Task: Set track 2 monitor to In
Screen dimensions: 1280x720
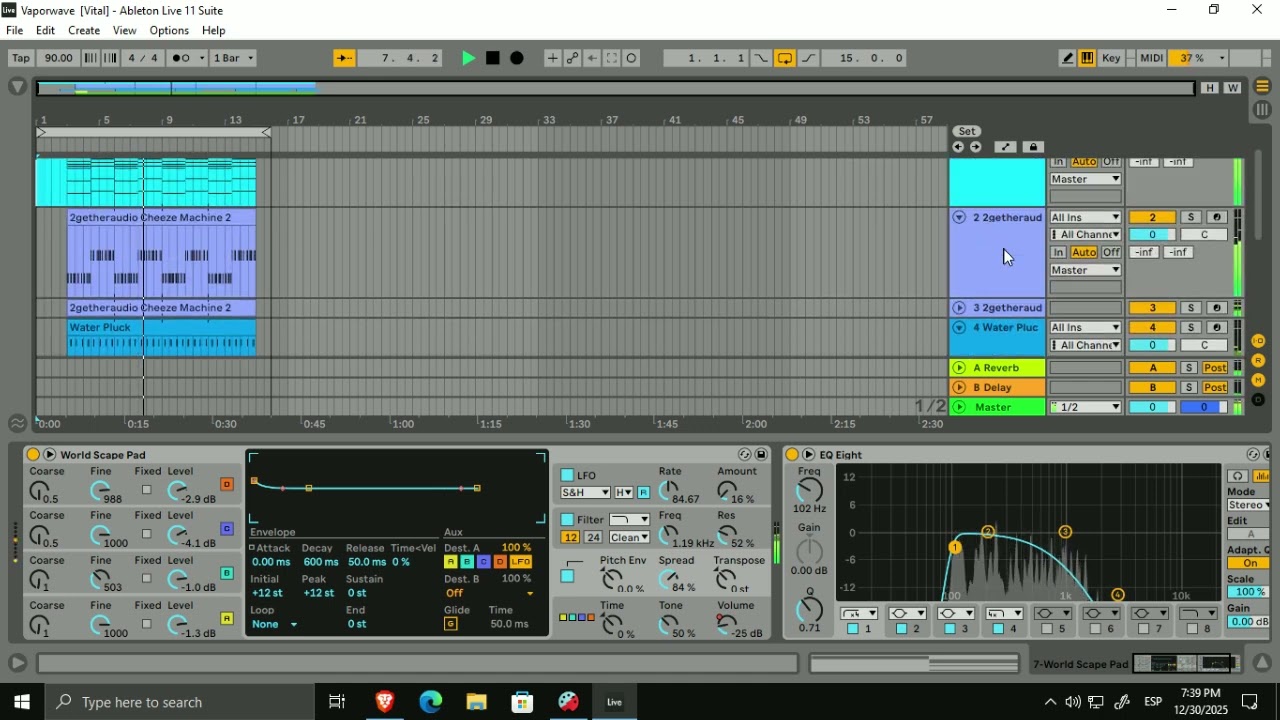Action: point(1058,252)
